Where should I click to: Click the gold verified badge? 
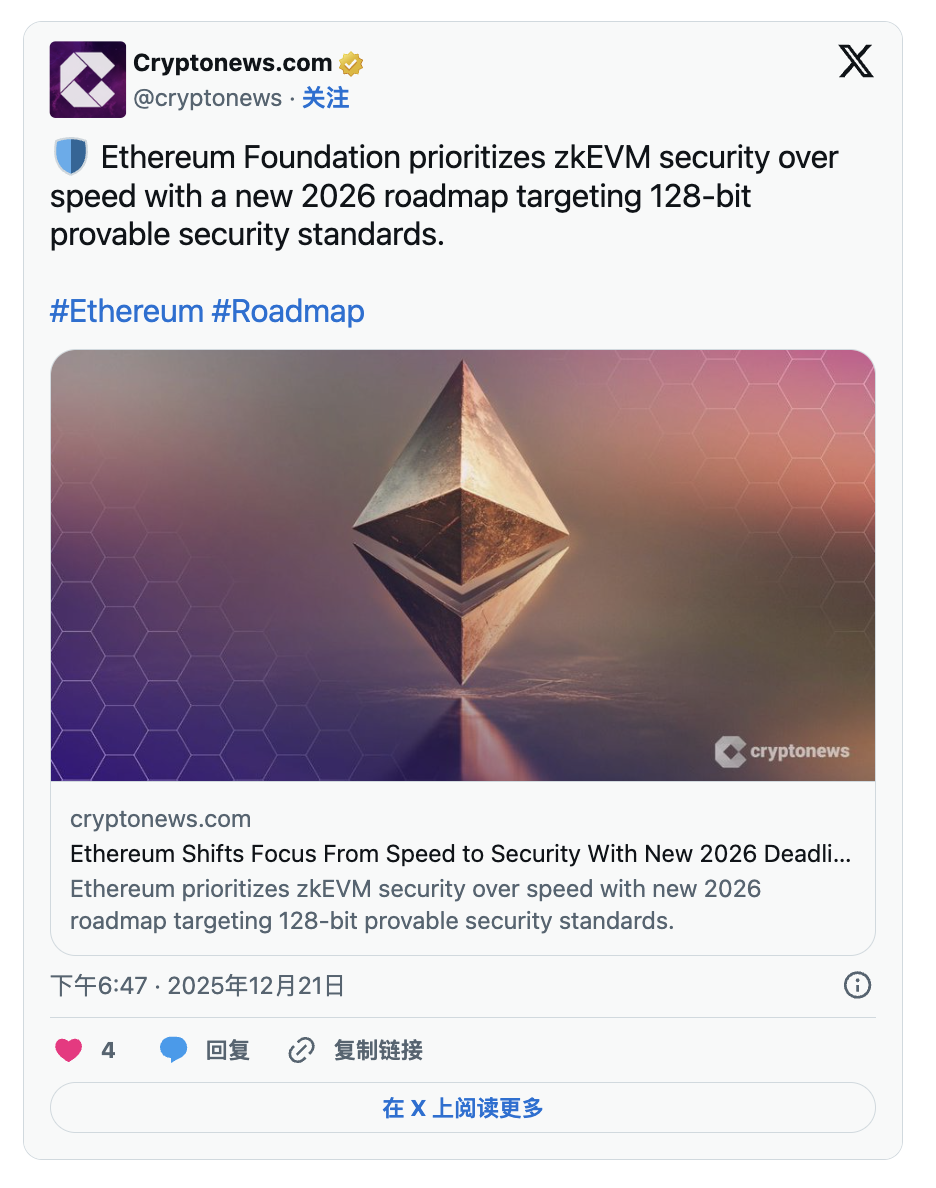[x=351, y=64]
